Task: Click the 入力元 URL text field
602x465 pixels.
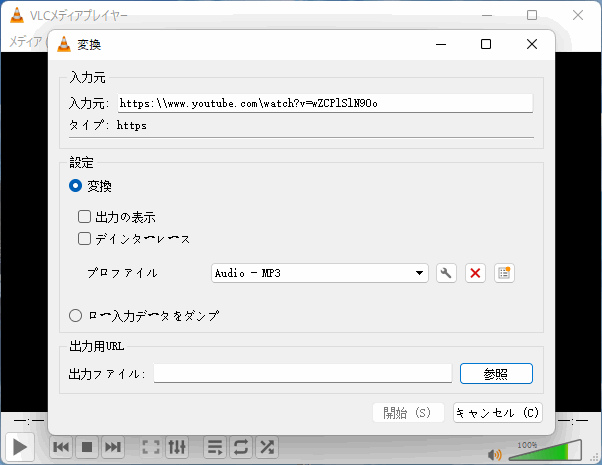Action: click(325, 103)
